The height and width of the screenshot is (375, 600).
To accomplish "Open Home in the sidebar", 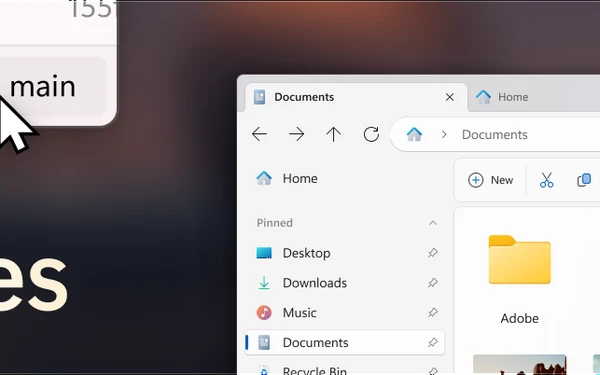I will click(x=344, y=179).
